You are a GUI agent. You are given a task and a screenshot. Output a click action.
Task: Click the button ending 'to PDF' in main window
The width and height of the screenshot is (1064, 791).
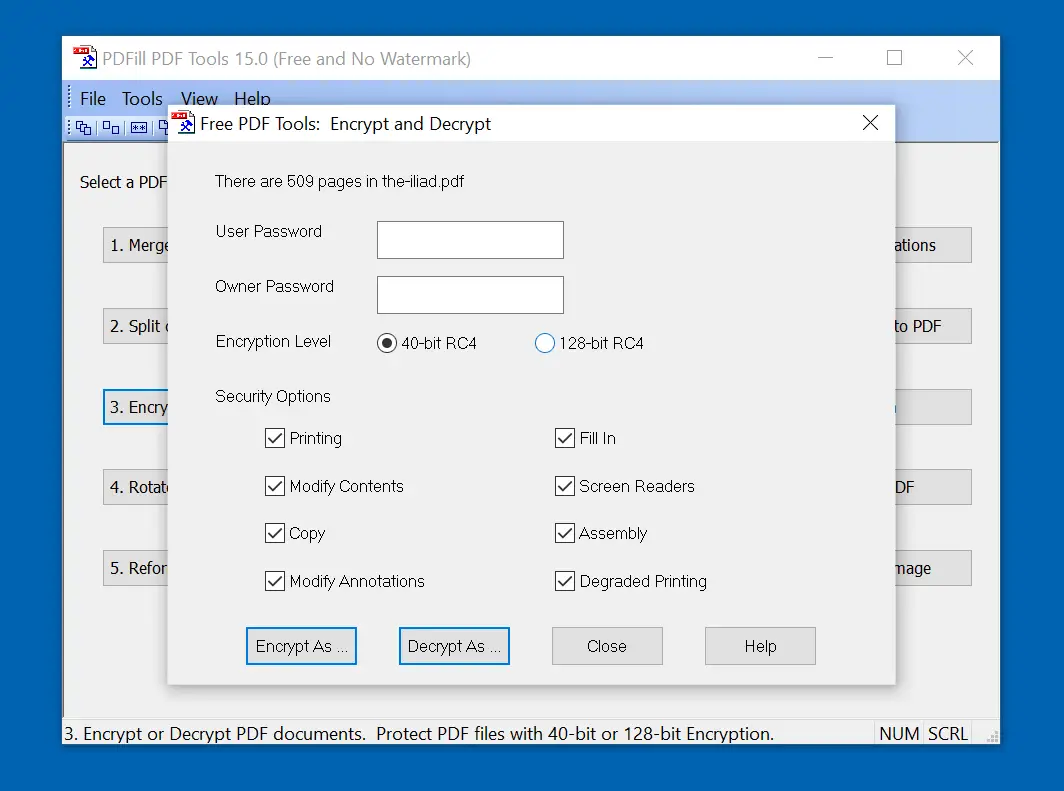pos(933,326)
